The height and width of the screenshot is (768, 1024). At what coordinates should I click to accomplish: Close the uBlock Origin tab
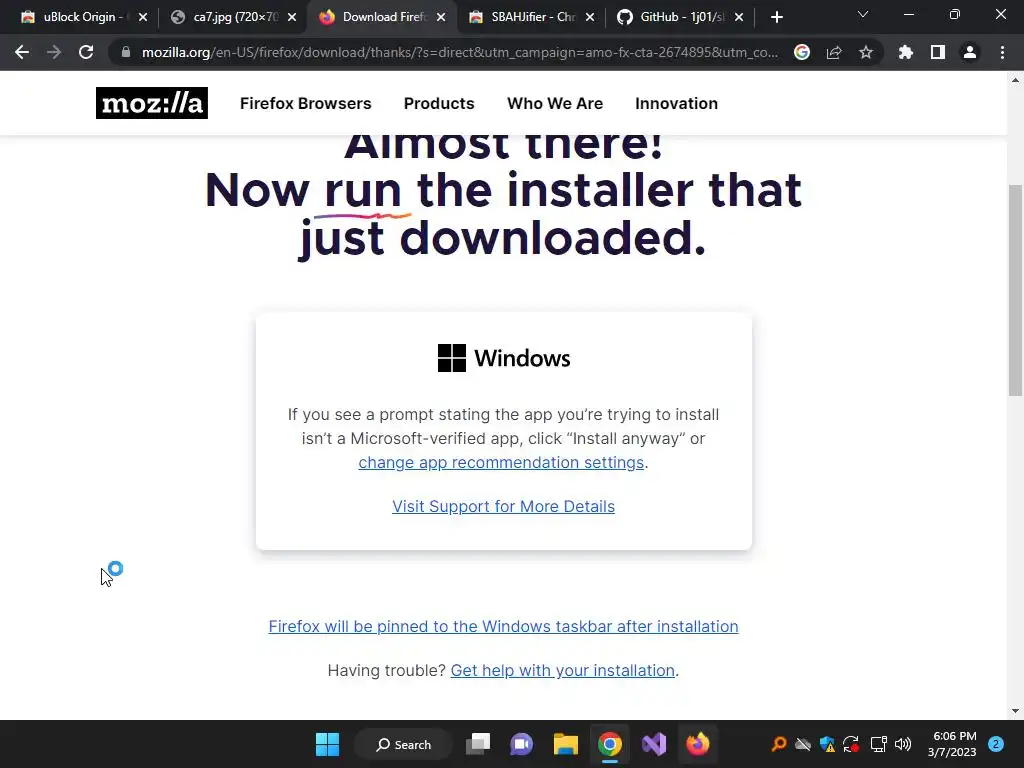[143, 17]
